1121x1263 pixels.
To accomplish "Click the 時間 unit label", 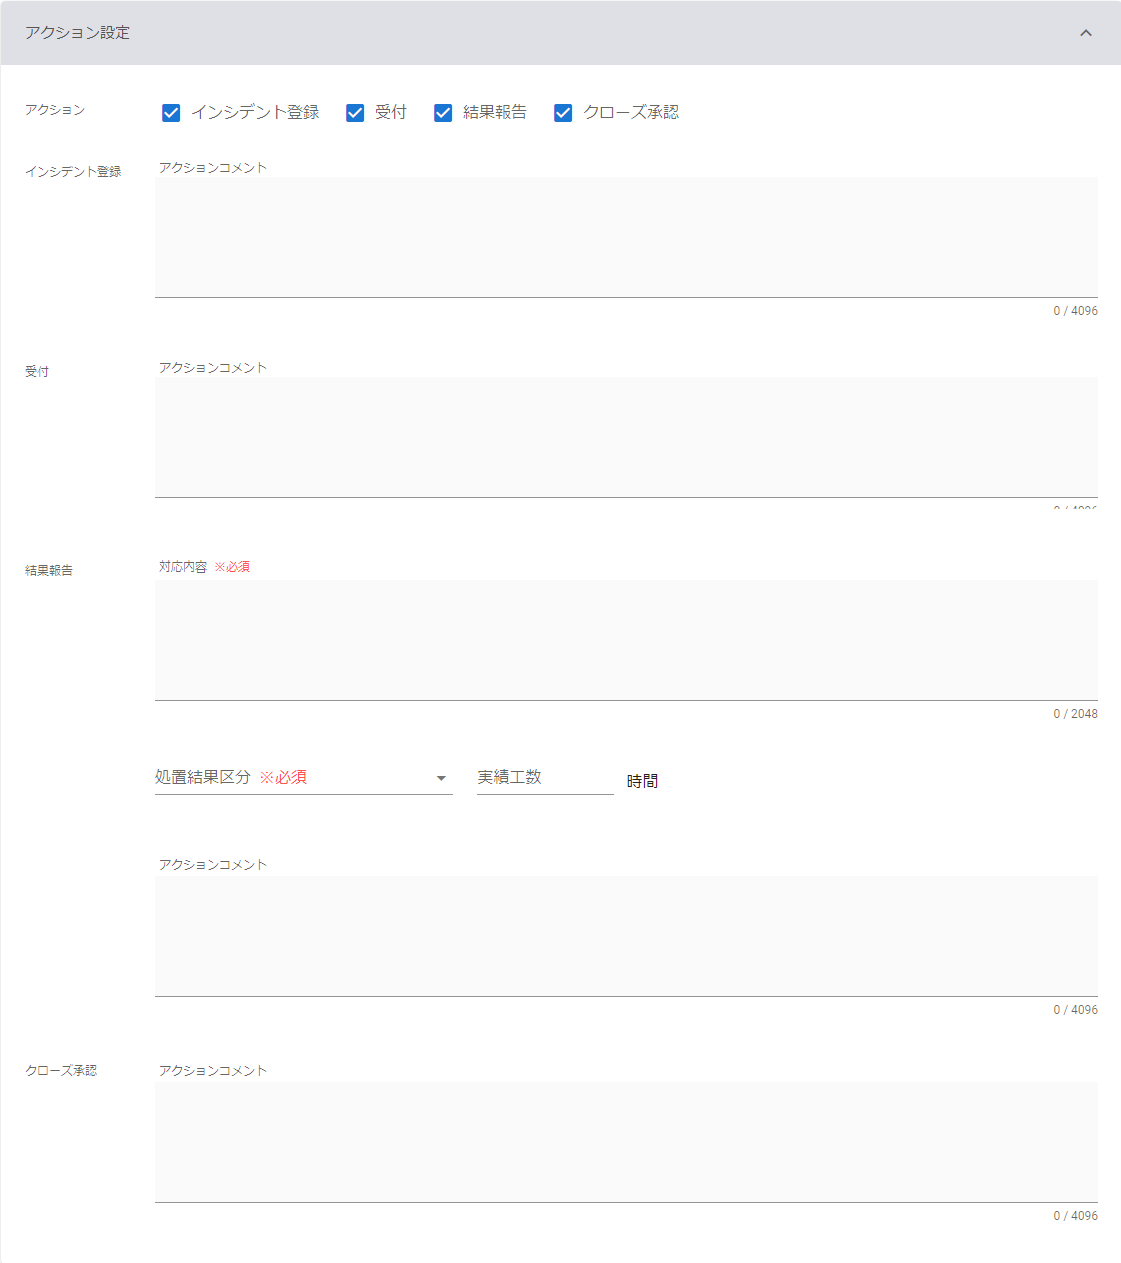I will pyautogui.click(x=642, y=781).
